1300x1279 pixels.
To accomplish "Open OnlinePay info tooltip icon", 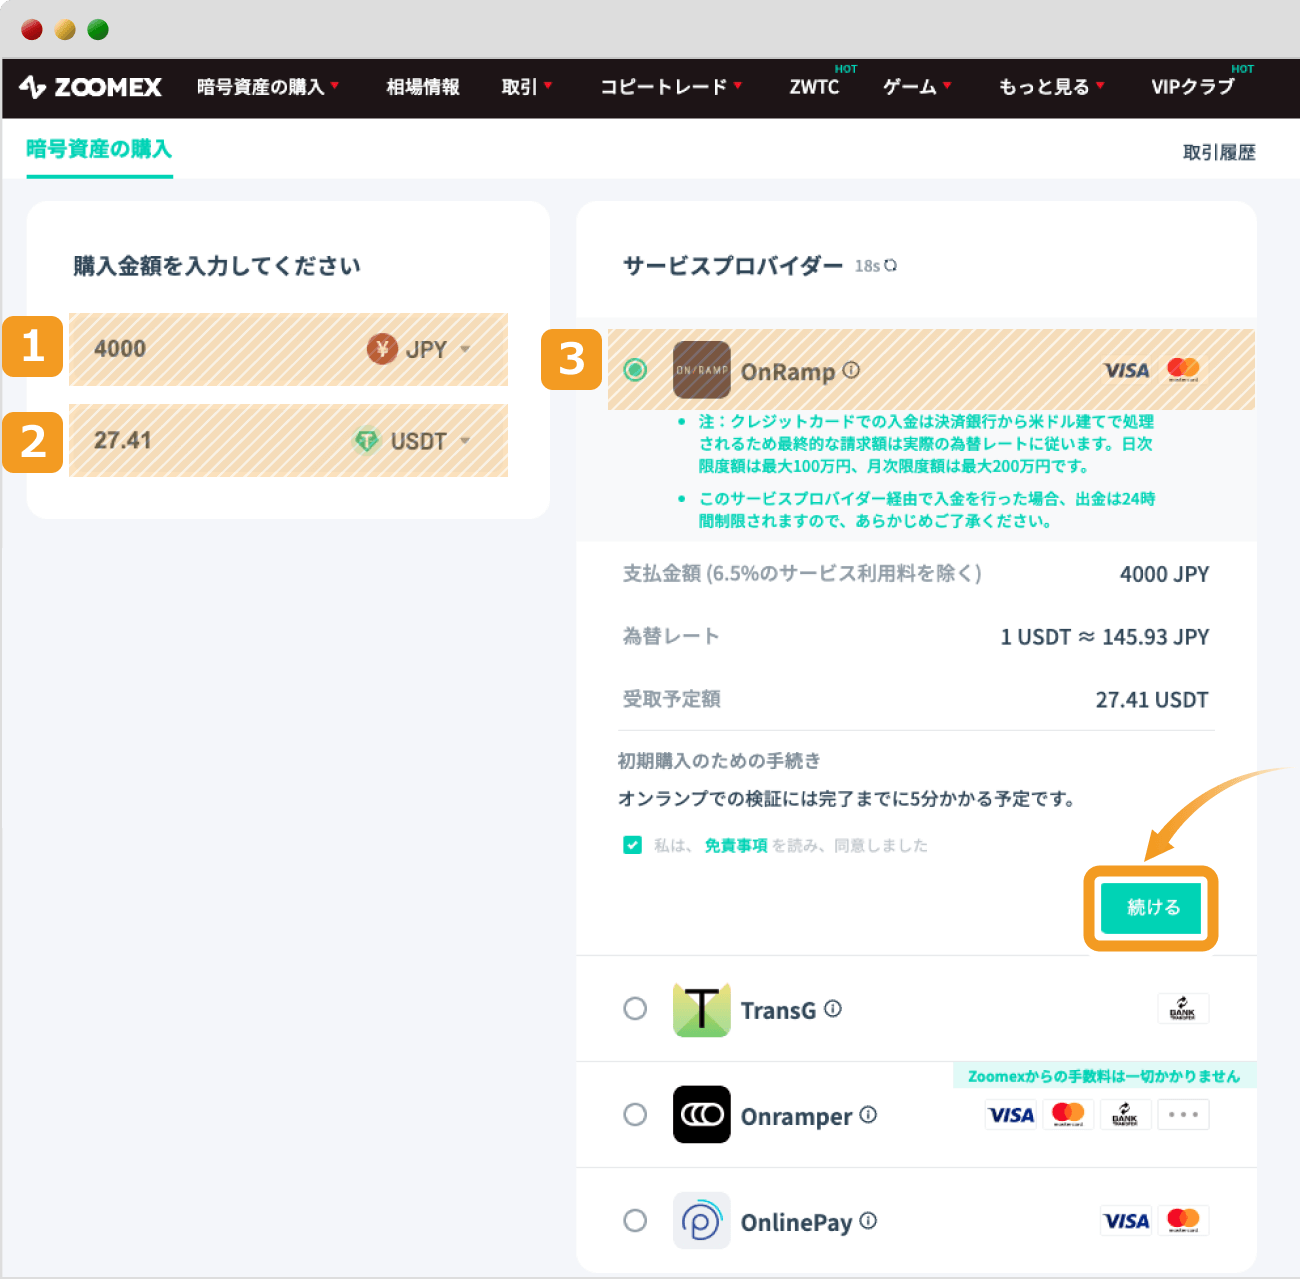I will coord(868,1220).
